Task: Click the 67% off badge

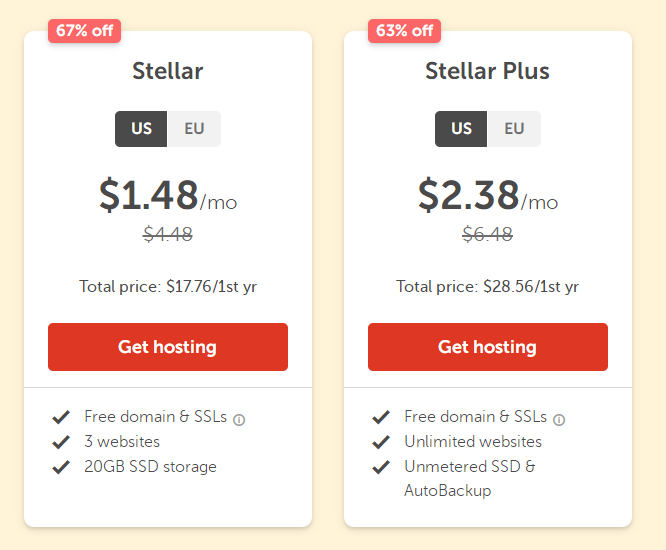Action: 85,31
